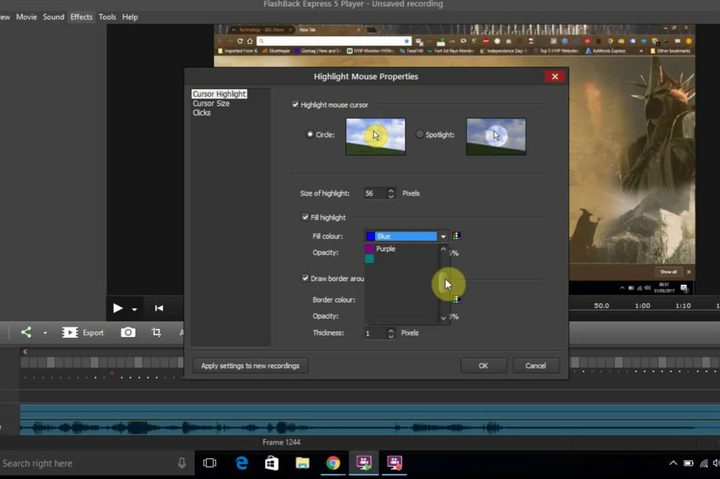This screenshot has width=720, height=479.
Task: Click the Spotlight preview thumbnail
Action: click(496, 136)
